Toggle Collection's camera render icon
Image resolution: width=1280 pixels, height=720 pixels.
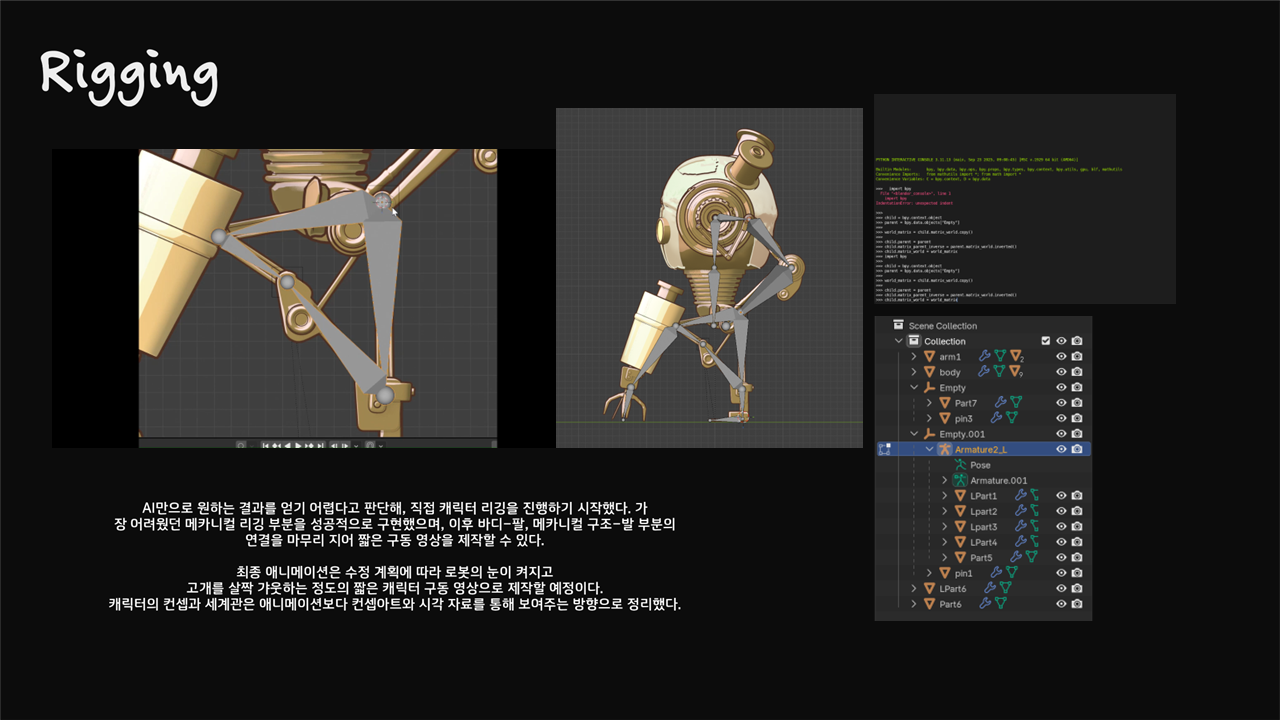click(x=1076, y=341)
